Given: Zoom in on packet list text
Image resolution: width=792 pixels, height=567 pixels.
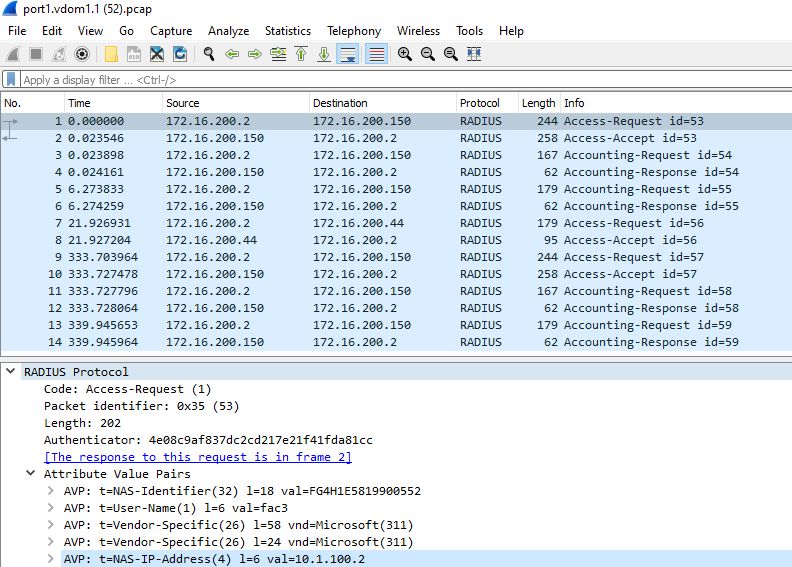Looking at the screenshot, I should click(404, 54).
